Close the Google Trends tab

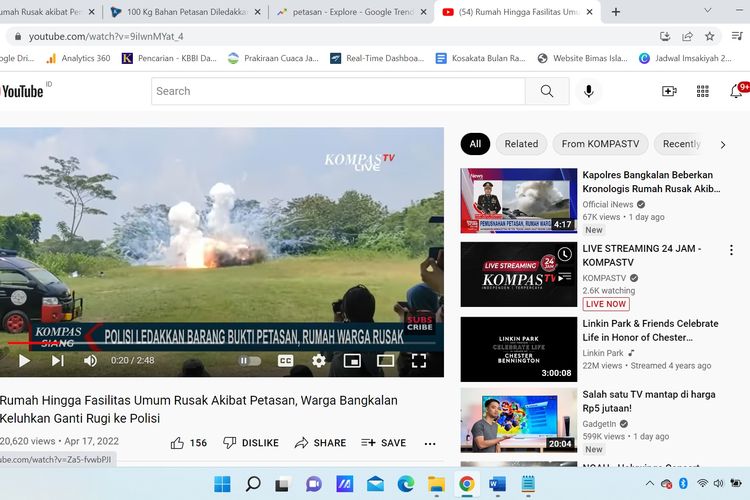click(x=423, y=12)
